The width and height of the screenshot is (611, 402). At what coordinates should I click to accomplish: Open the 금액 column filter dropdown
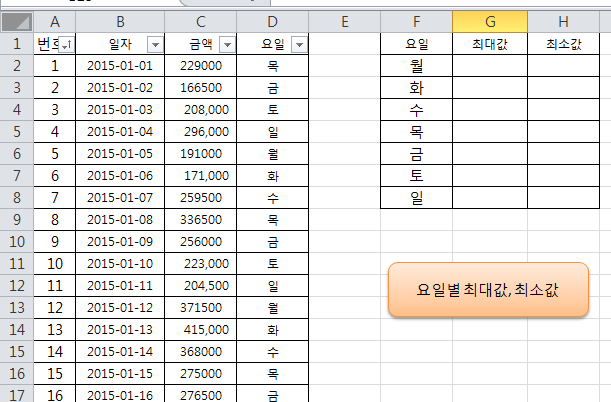(x=227, y=44)
